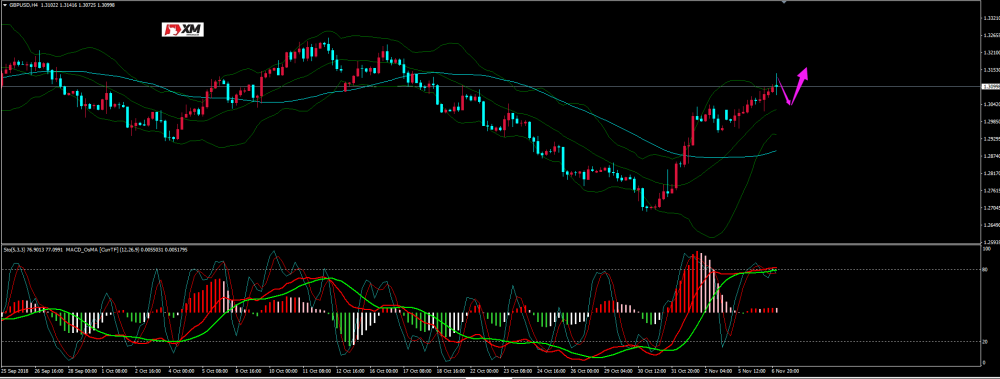Image resolution: width=1000 pixels, height=379 pixels.
Task: Click the 1.31530 price axis label
Action: click(x=991, y=70)
